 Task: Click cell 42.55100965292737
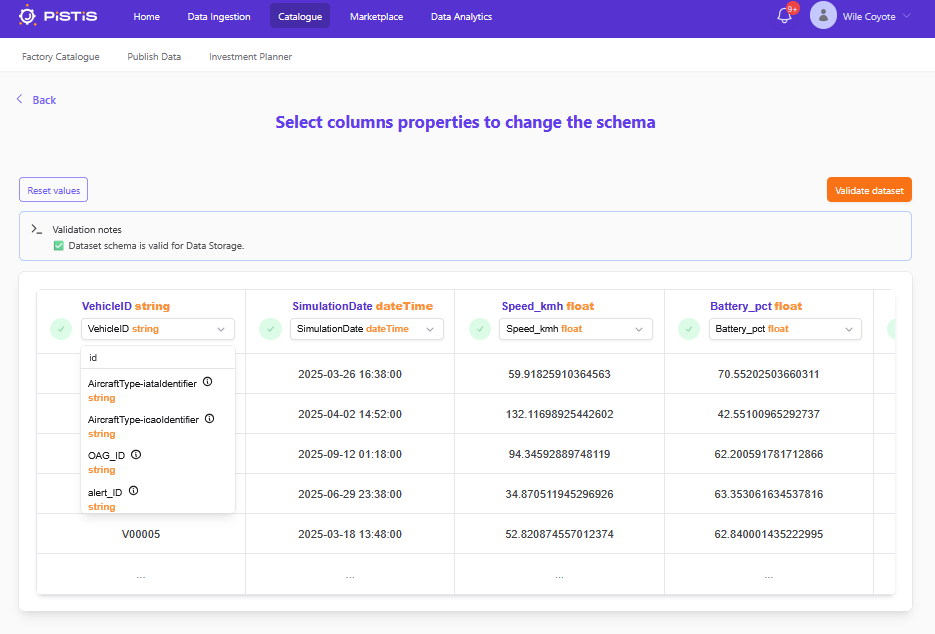pos(769,414)
